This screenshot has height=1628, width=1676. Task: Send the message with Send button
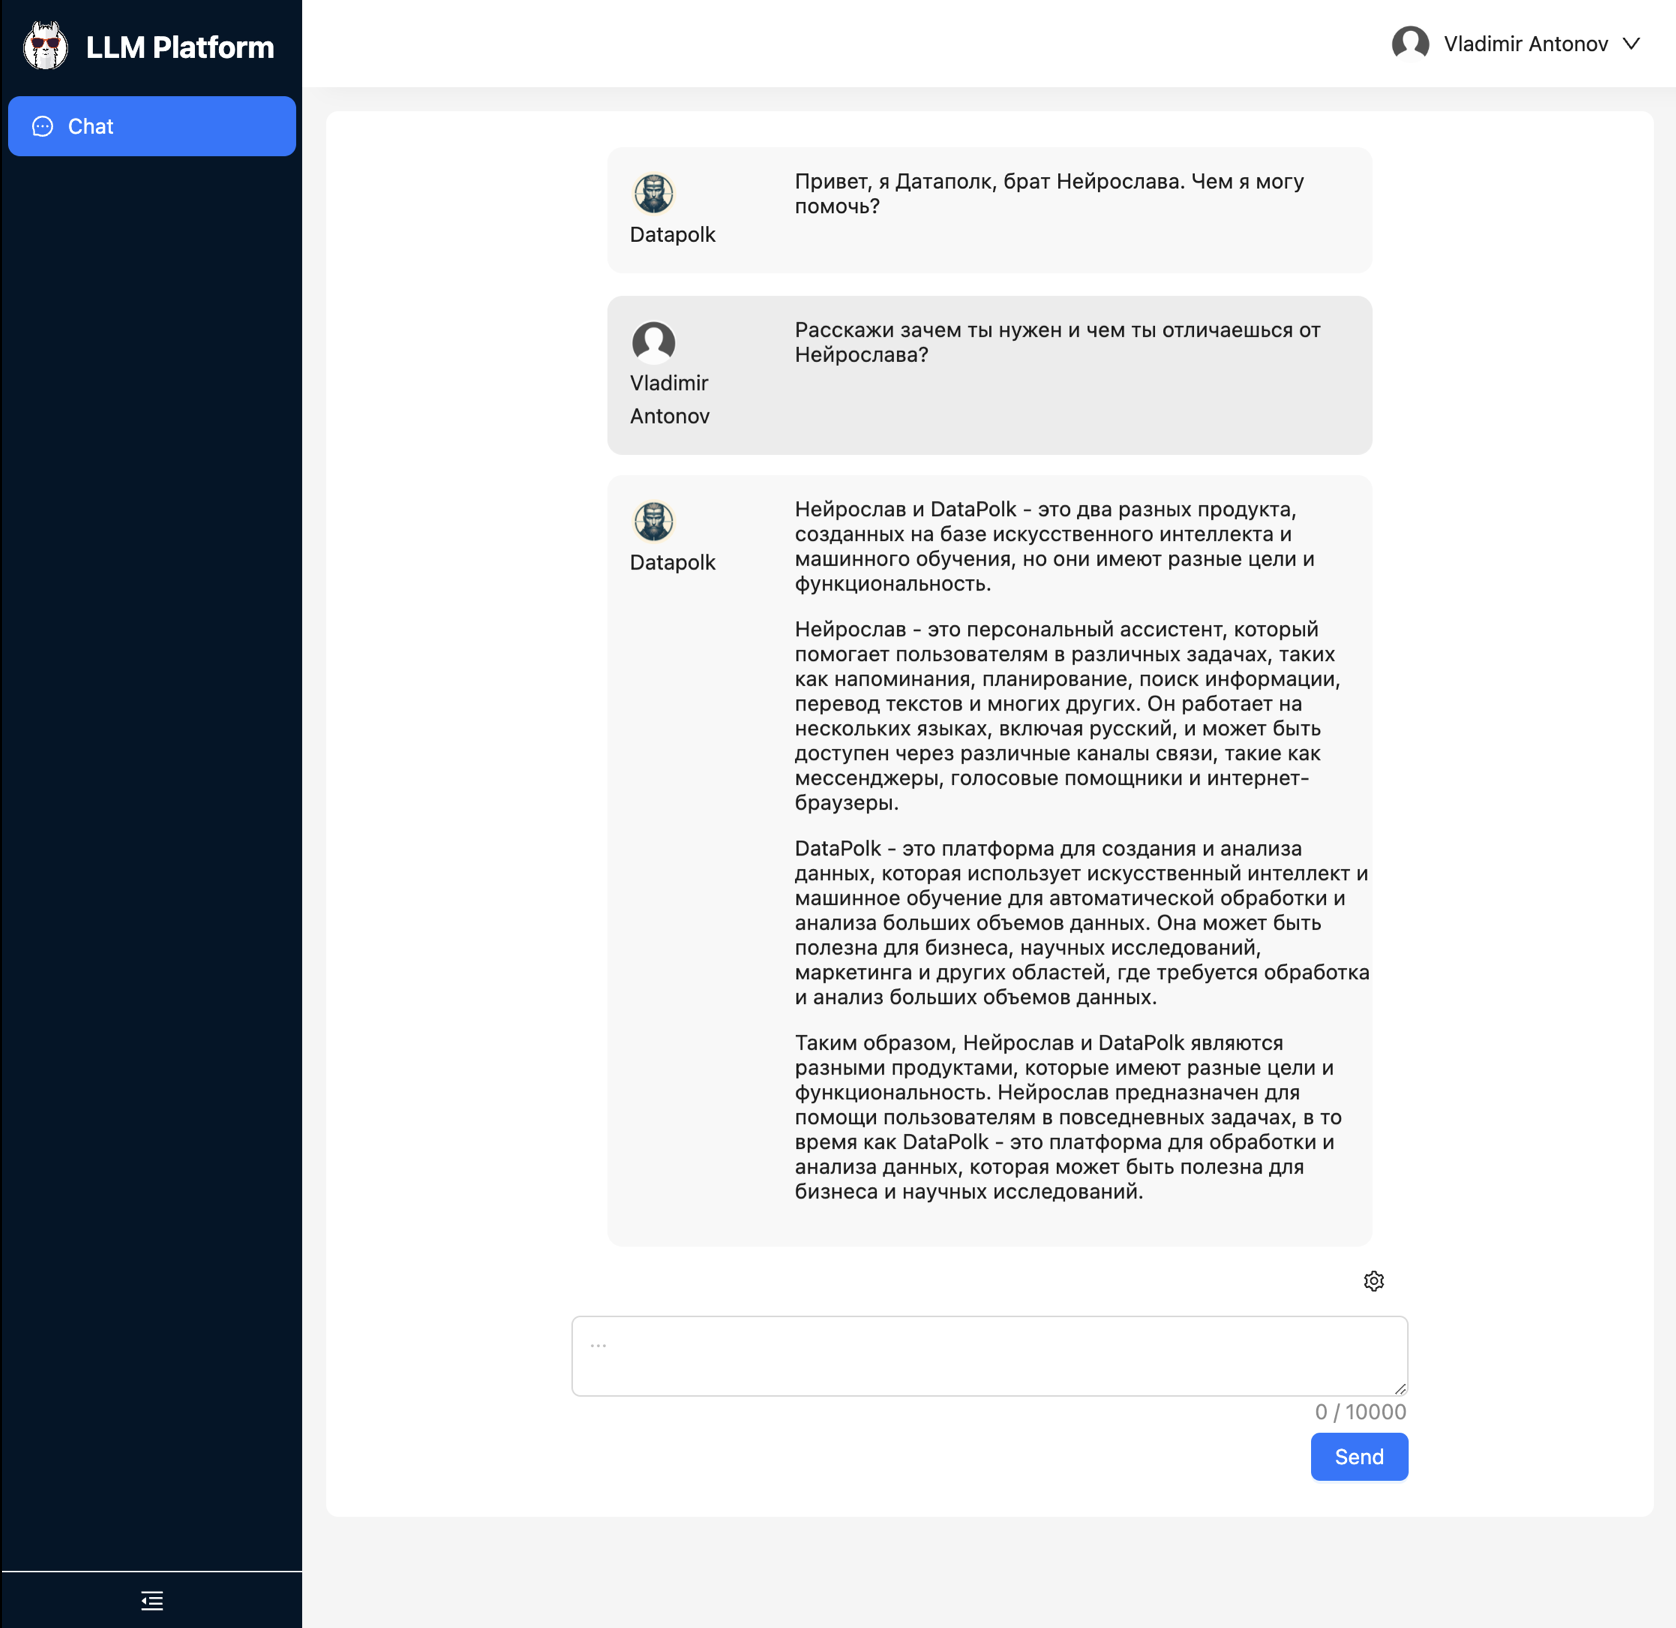point(1359,1457)
